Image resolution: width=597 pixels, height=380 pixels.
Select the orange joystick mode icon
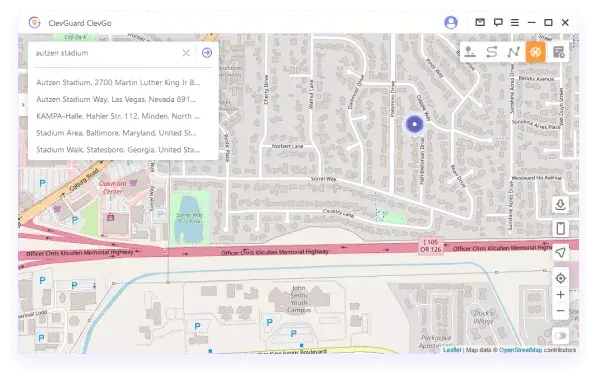pyautogui.click(x=535, y=52)
